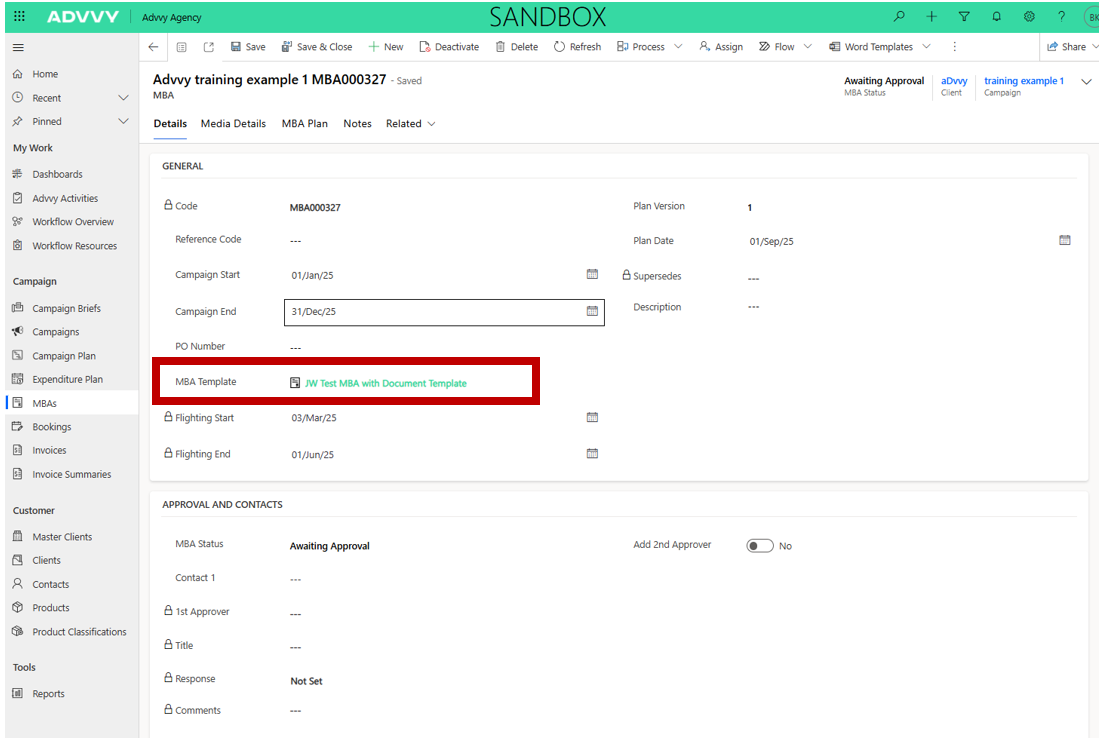Viewport: 1099px width, 738px height.
Task: Expand Word Templates dropdown arrow
Action: (926, 47)
